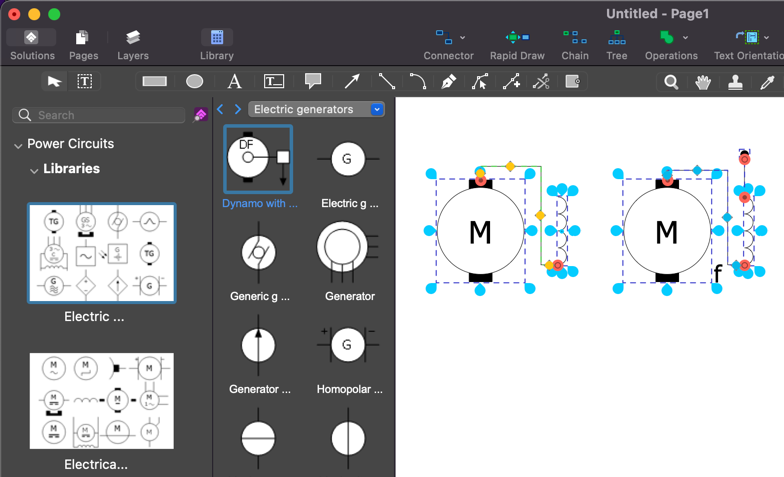Select the Electrical rotating machines library thumbnail
The image size is (784, 477).
click(102, 400)
